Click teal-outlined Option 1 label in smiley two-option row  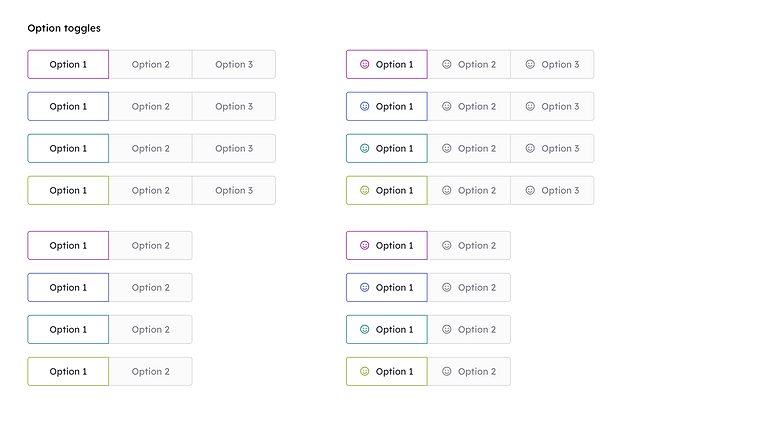(395, 330)
